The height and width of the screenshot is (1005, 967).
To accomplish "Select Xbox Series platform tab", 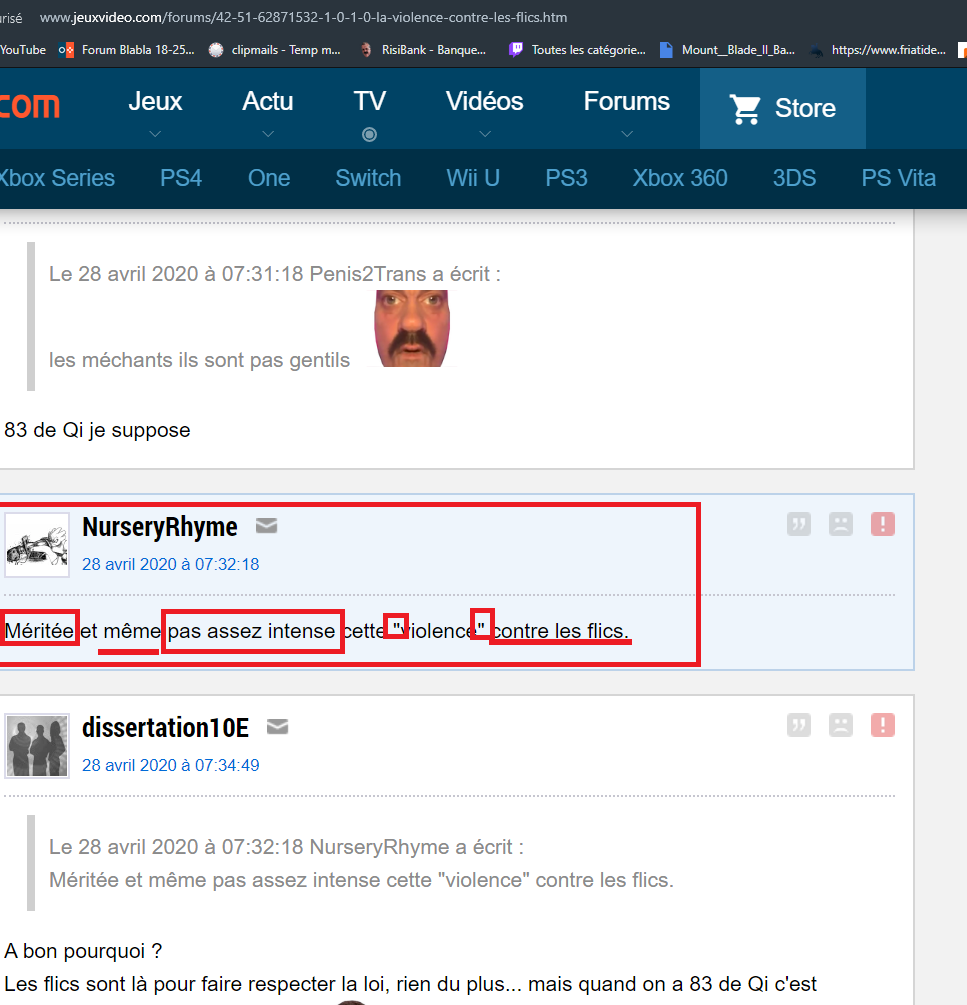I will click(56, 178).
